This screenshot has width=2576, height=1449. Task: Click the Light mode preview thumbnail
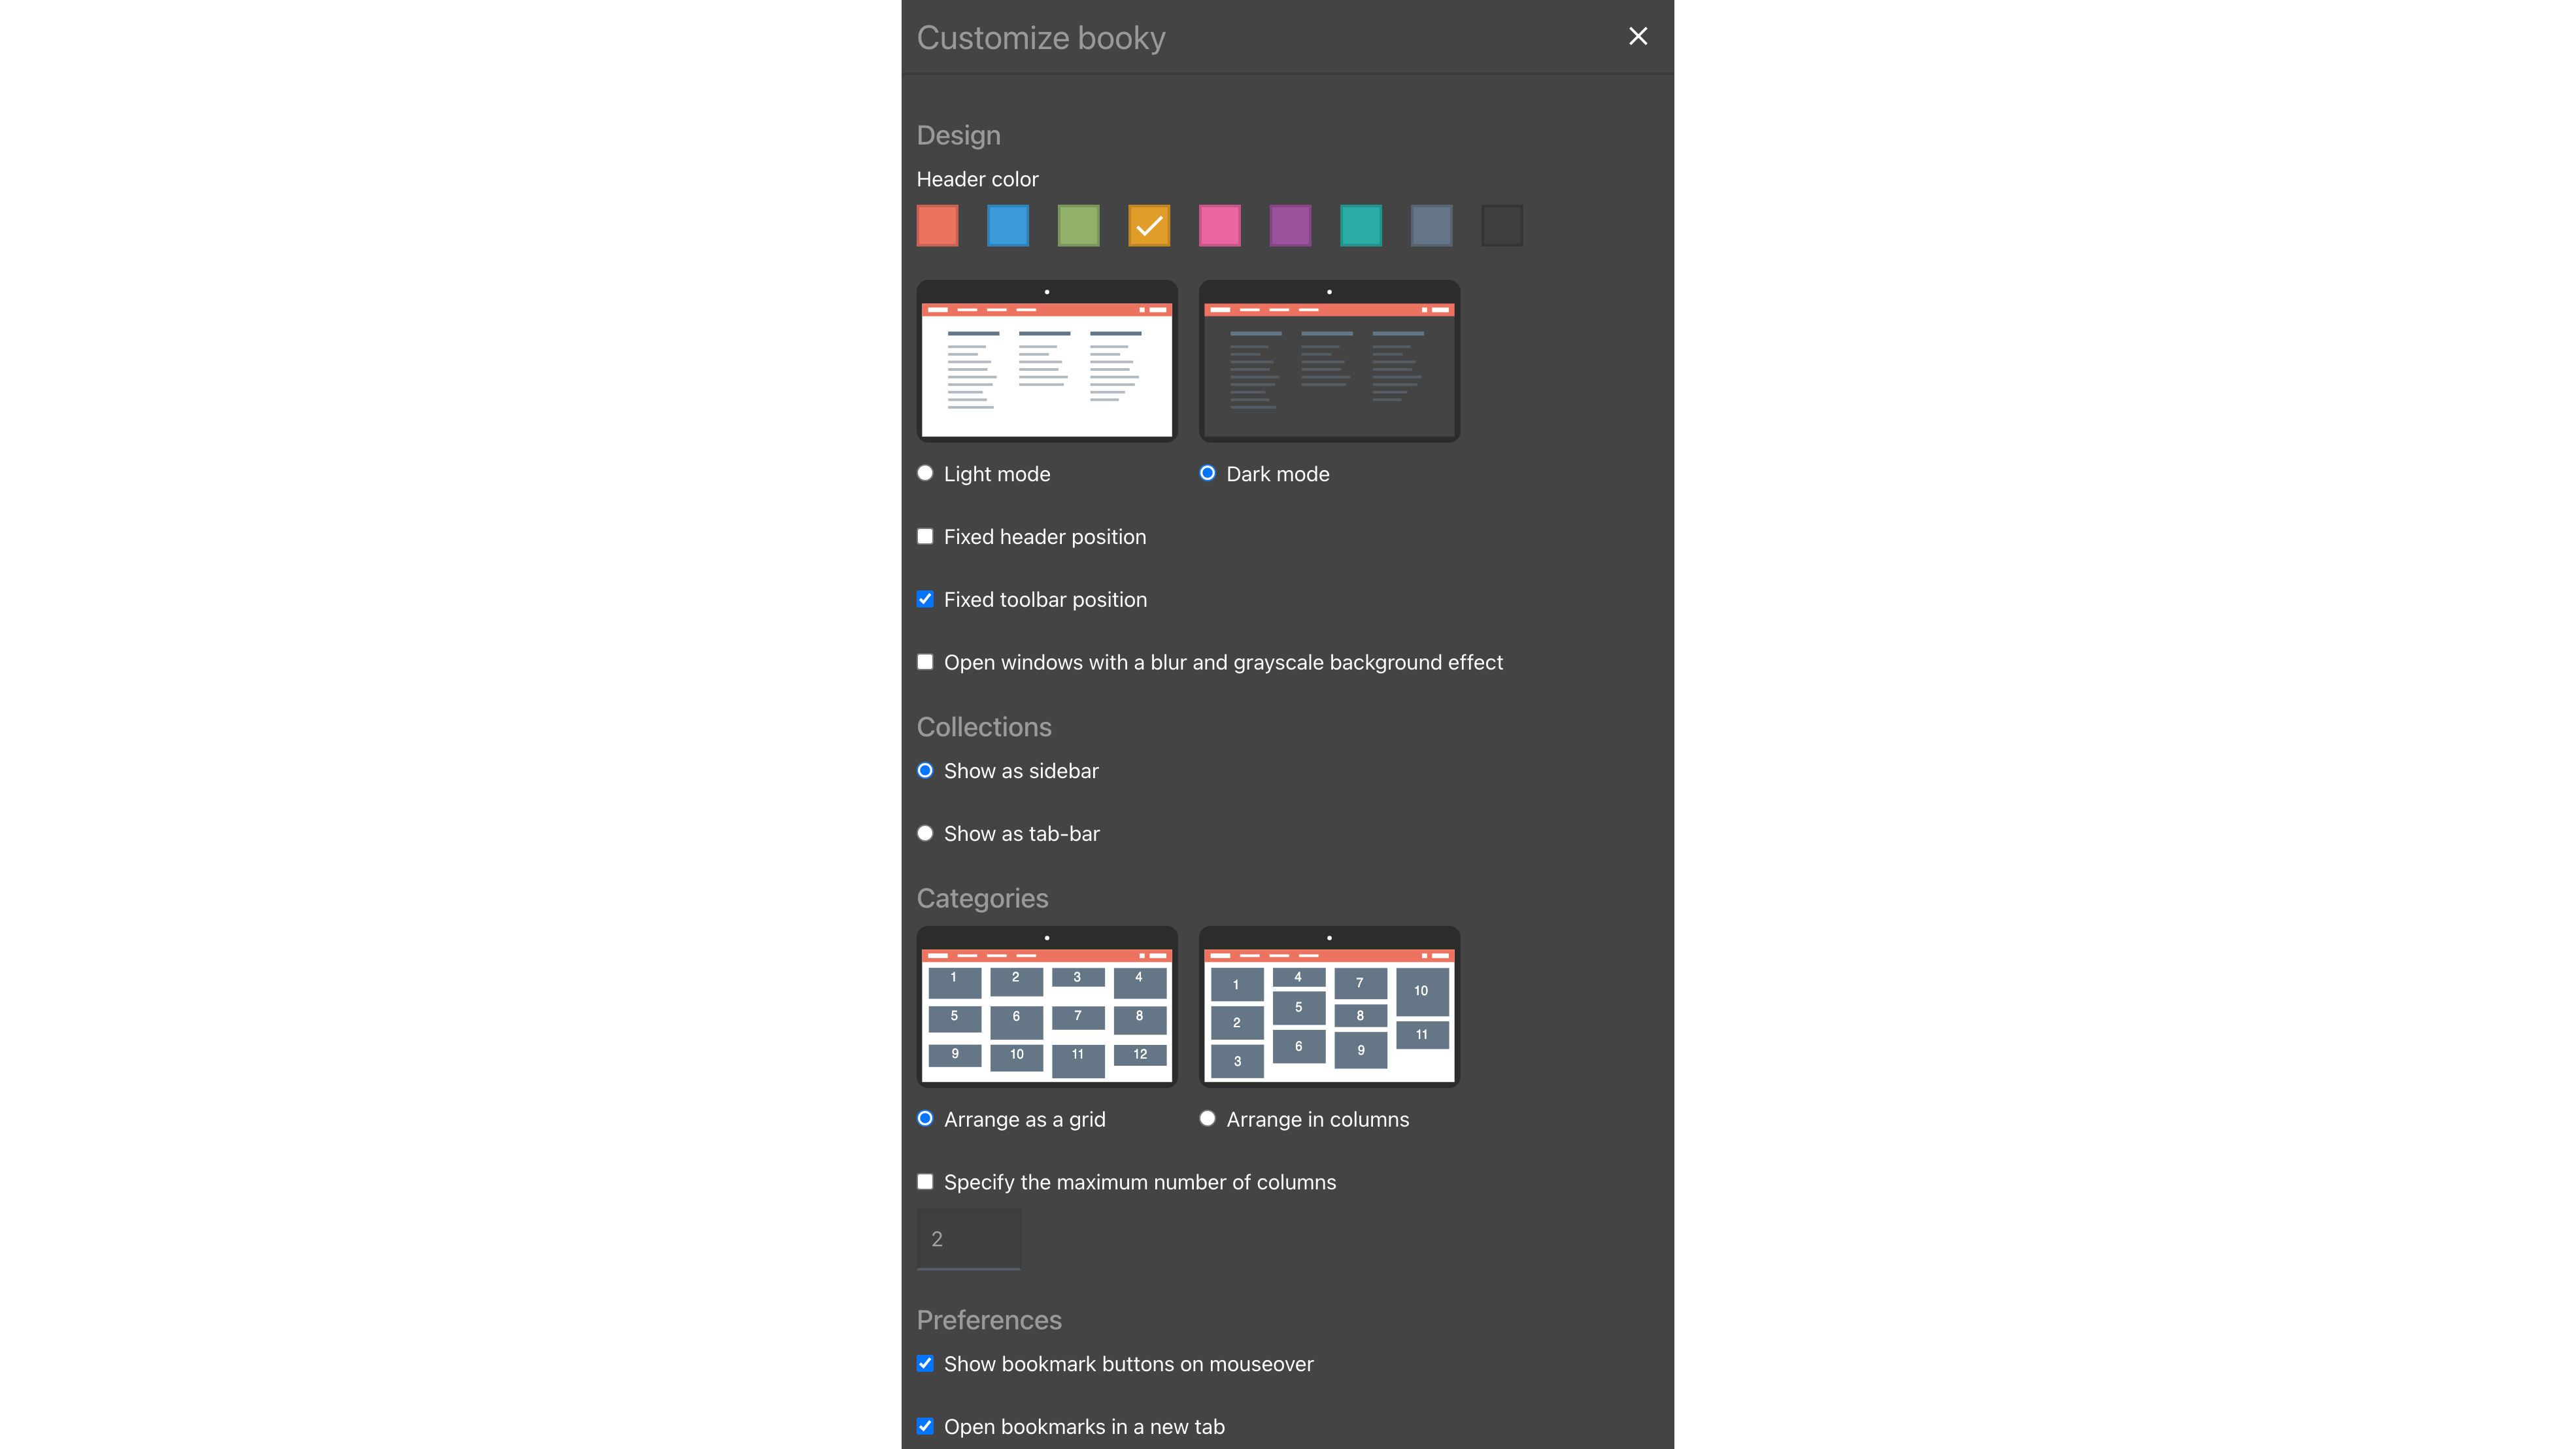pyautogui.click(x=1046, y=361)
